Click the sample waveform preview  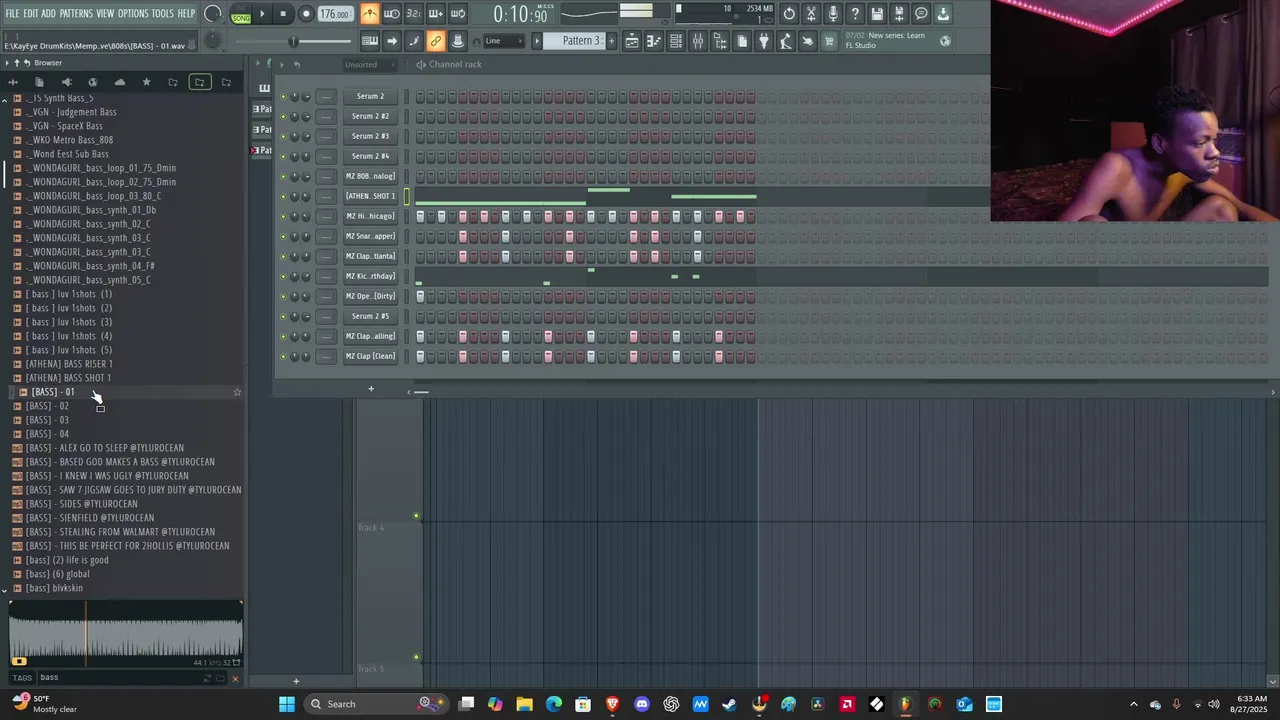(x=126, y=634)
